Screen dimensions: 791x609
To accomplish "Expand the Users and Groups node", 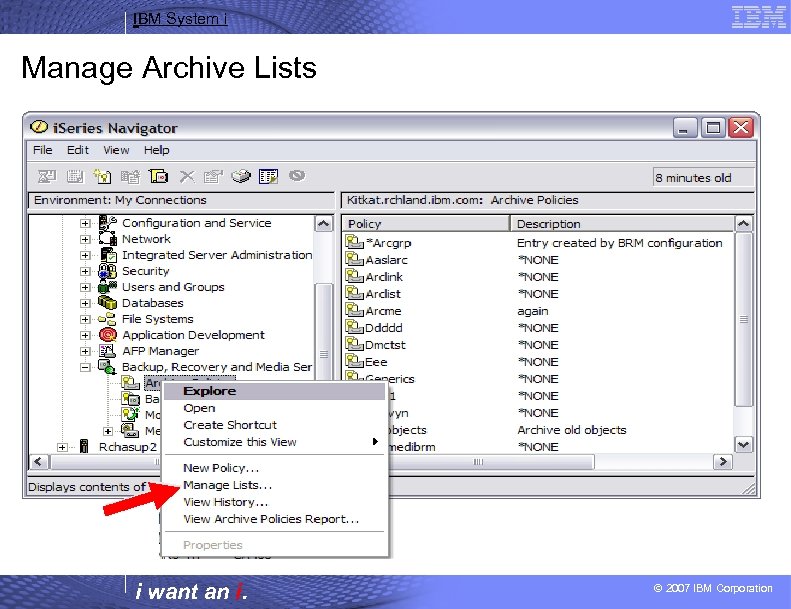I will pyautogui.click(x=85, y=287).
